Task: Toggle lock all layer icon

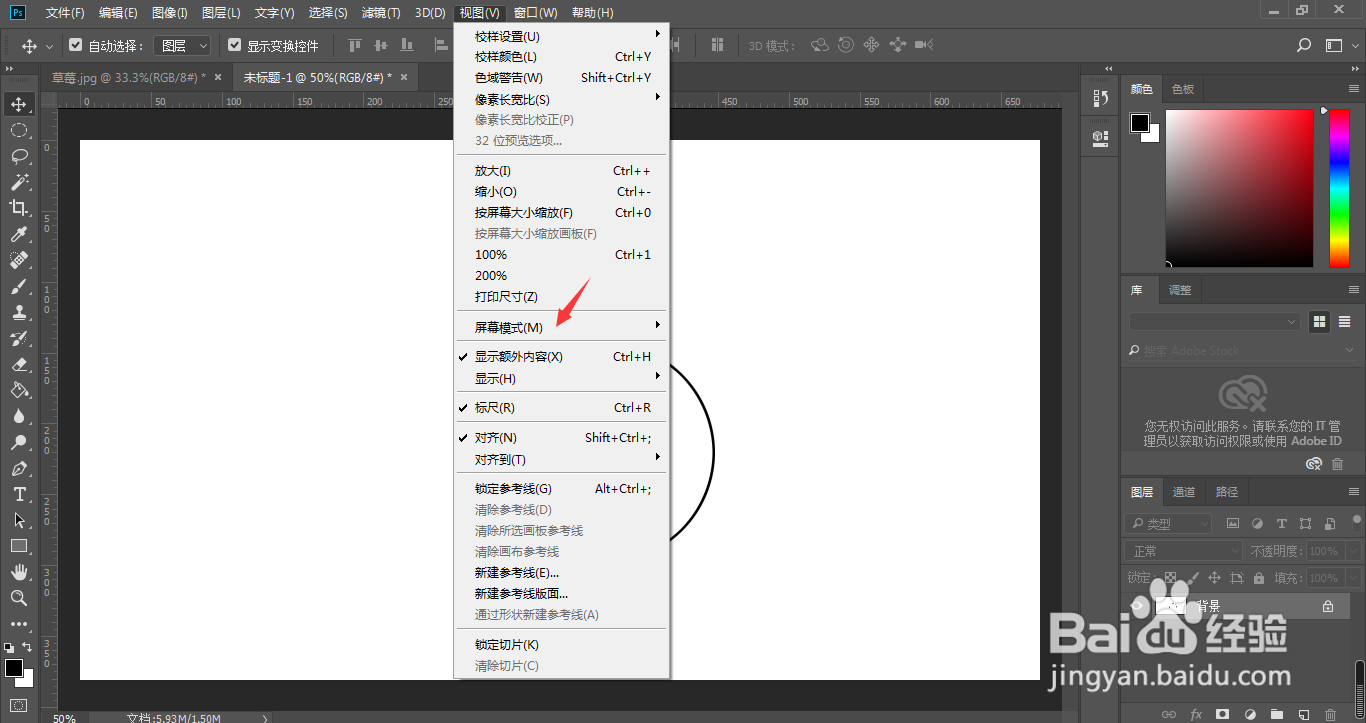Action: [x=1259, y=578]
